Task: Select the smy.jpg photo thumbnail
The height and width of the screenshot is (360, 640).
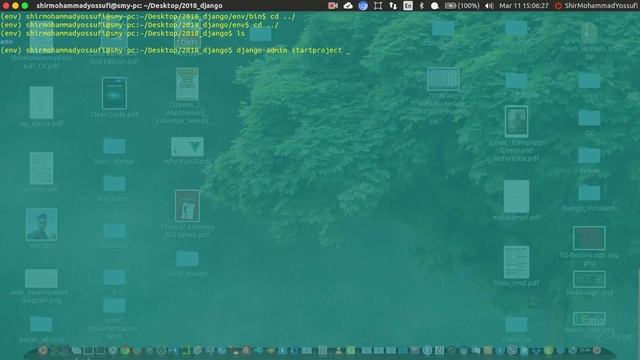Action: (x=41, y=228)
